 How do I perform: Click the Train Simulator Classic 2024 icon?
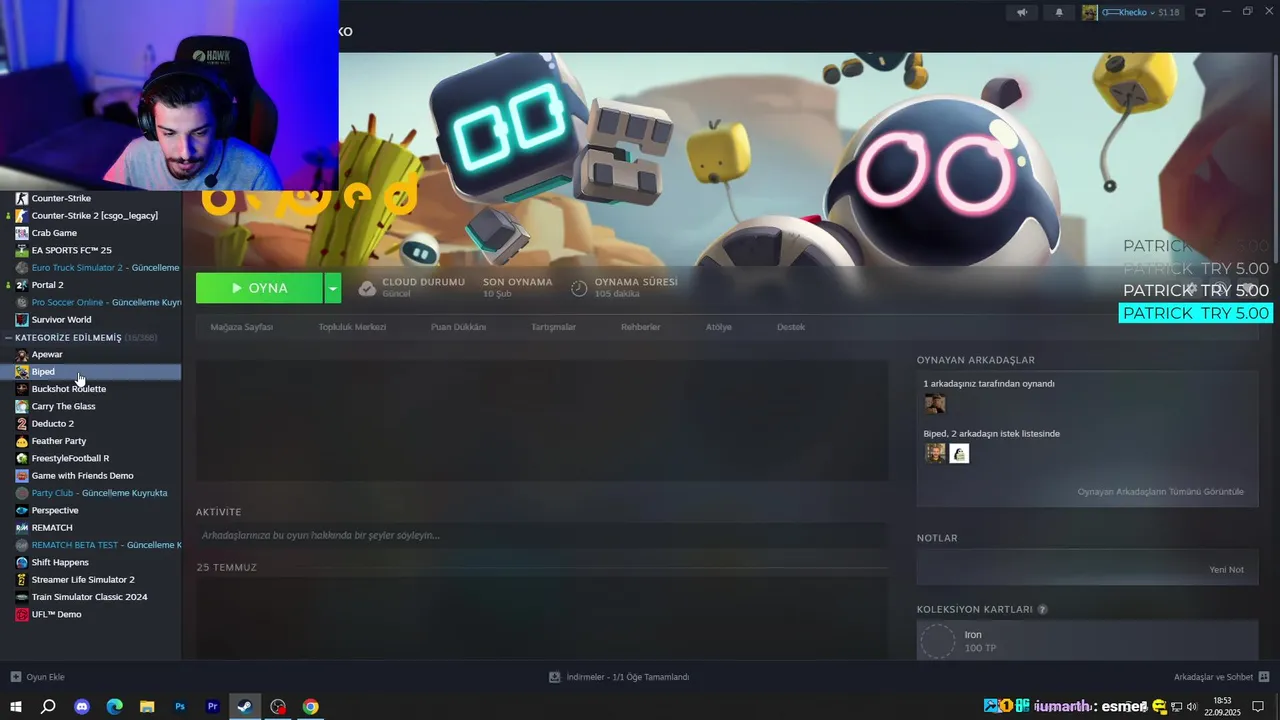click(22, 597)
